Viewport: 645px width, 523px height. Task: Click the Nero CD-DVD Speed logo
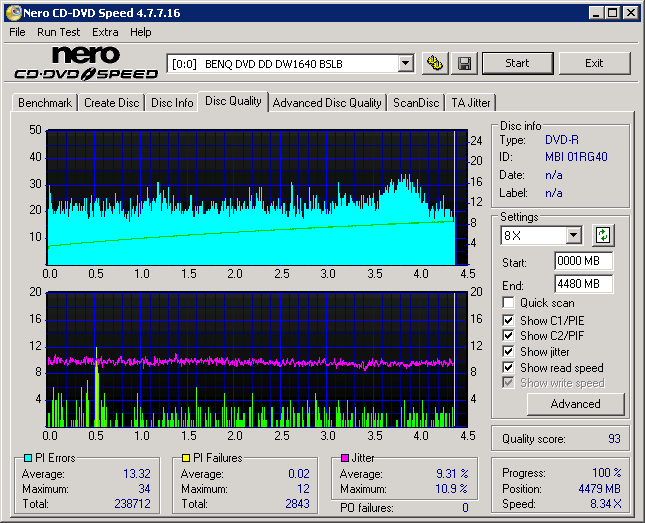point(86,63)
